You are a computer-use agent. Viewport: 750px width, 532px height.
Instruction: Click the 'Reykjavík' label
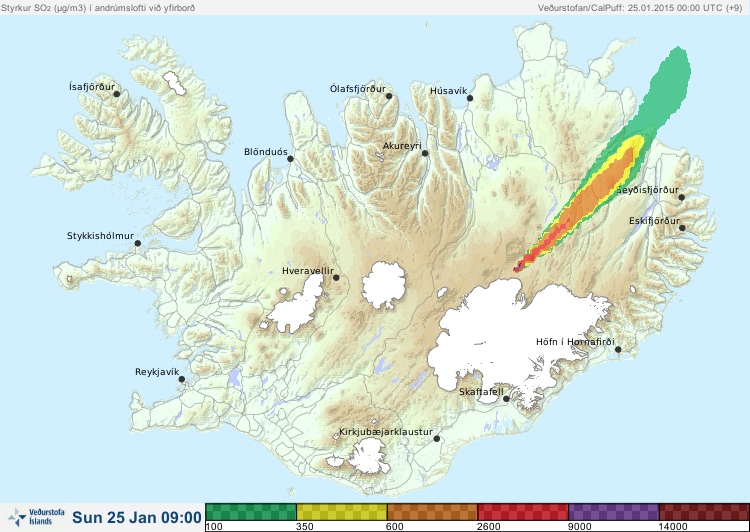pyautogui.click(x=157, y=372)
